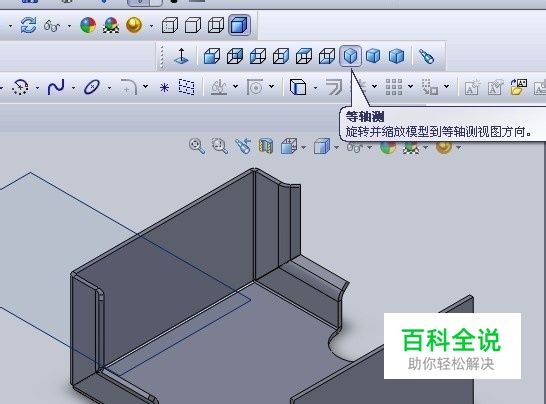The height and width of the screenshot is (404, 546).
Task: Open the heads-up View Settings dropdown arrow
Action: tap(459, 148)
